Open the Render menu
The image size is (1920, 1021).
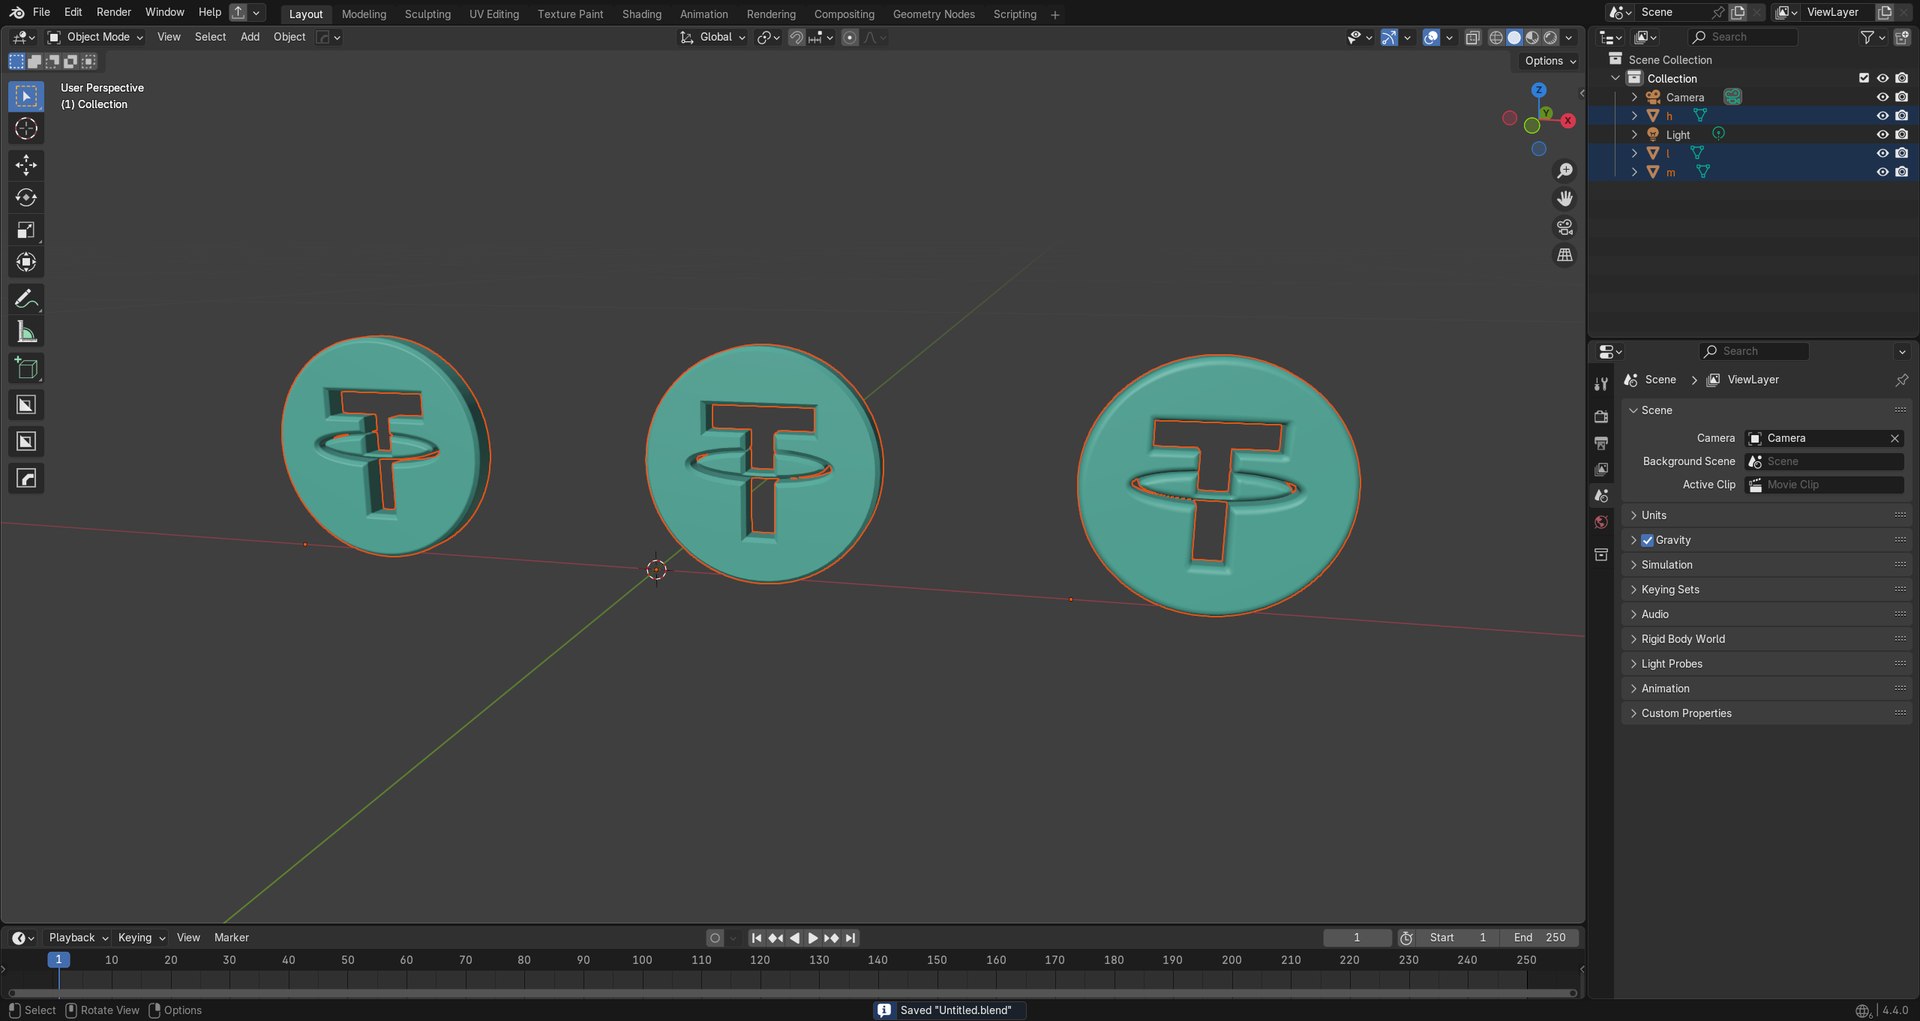[114, 12]
